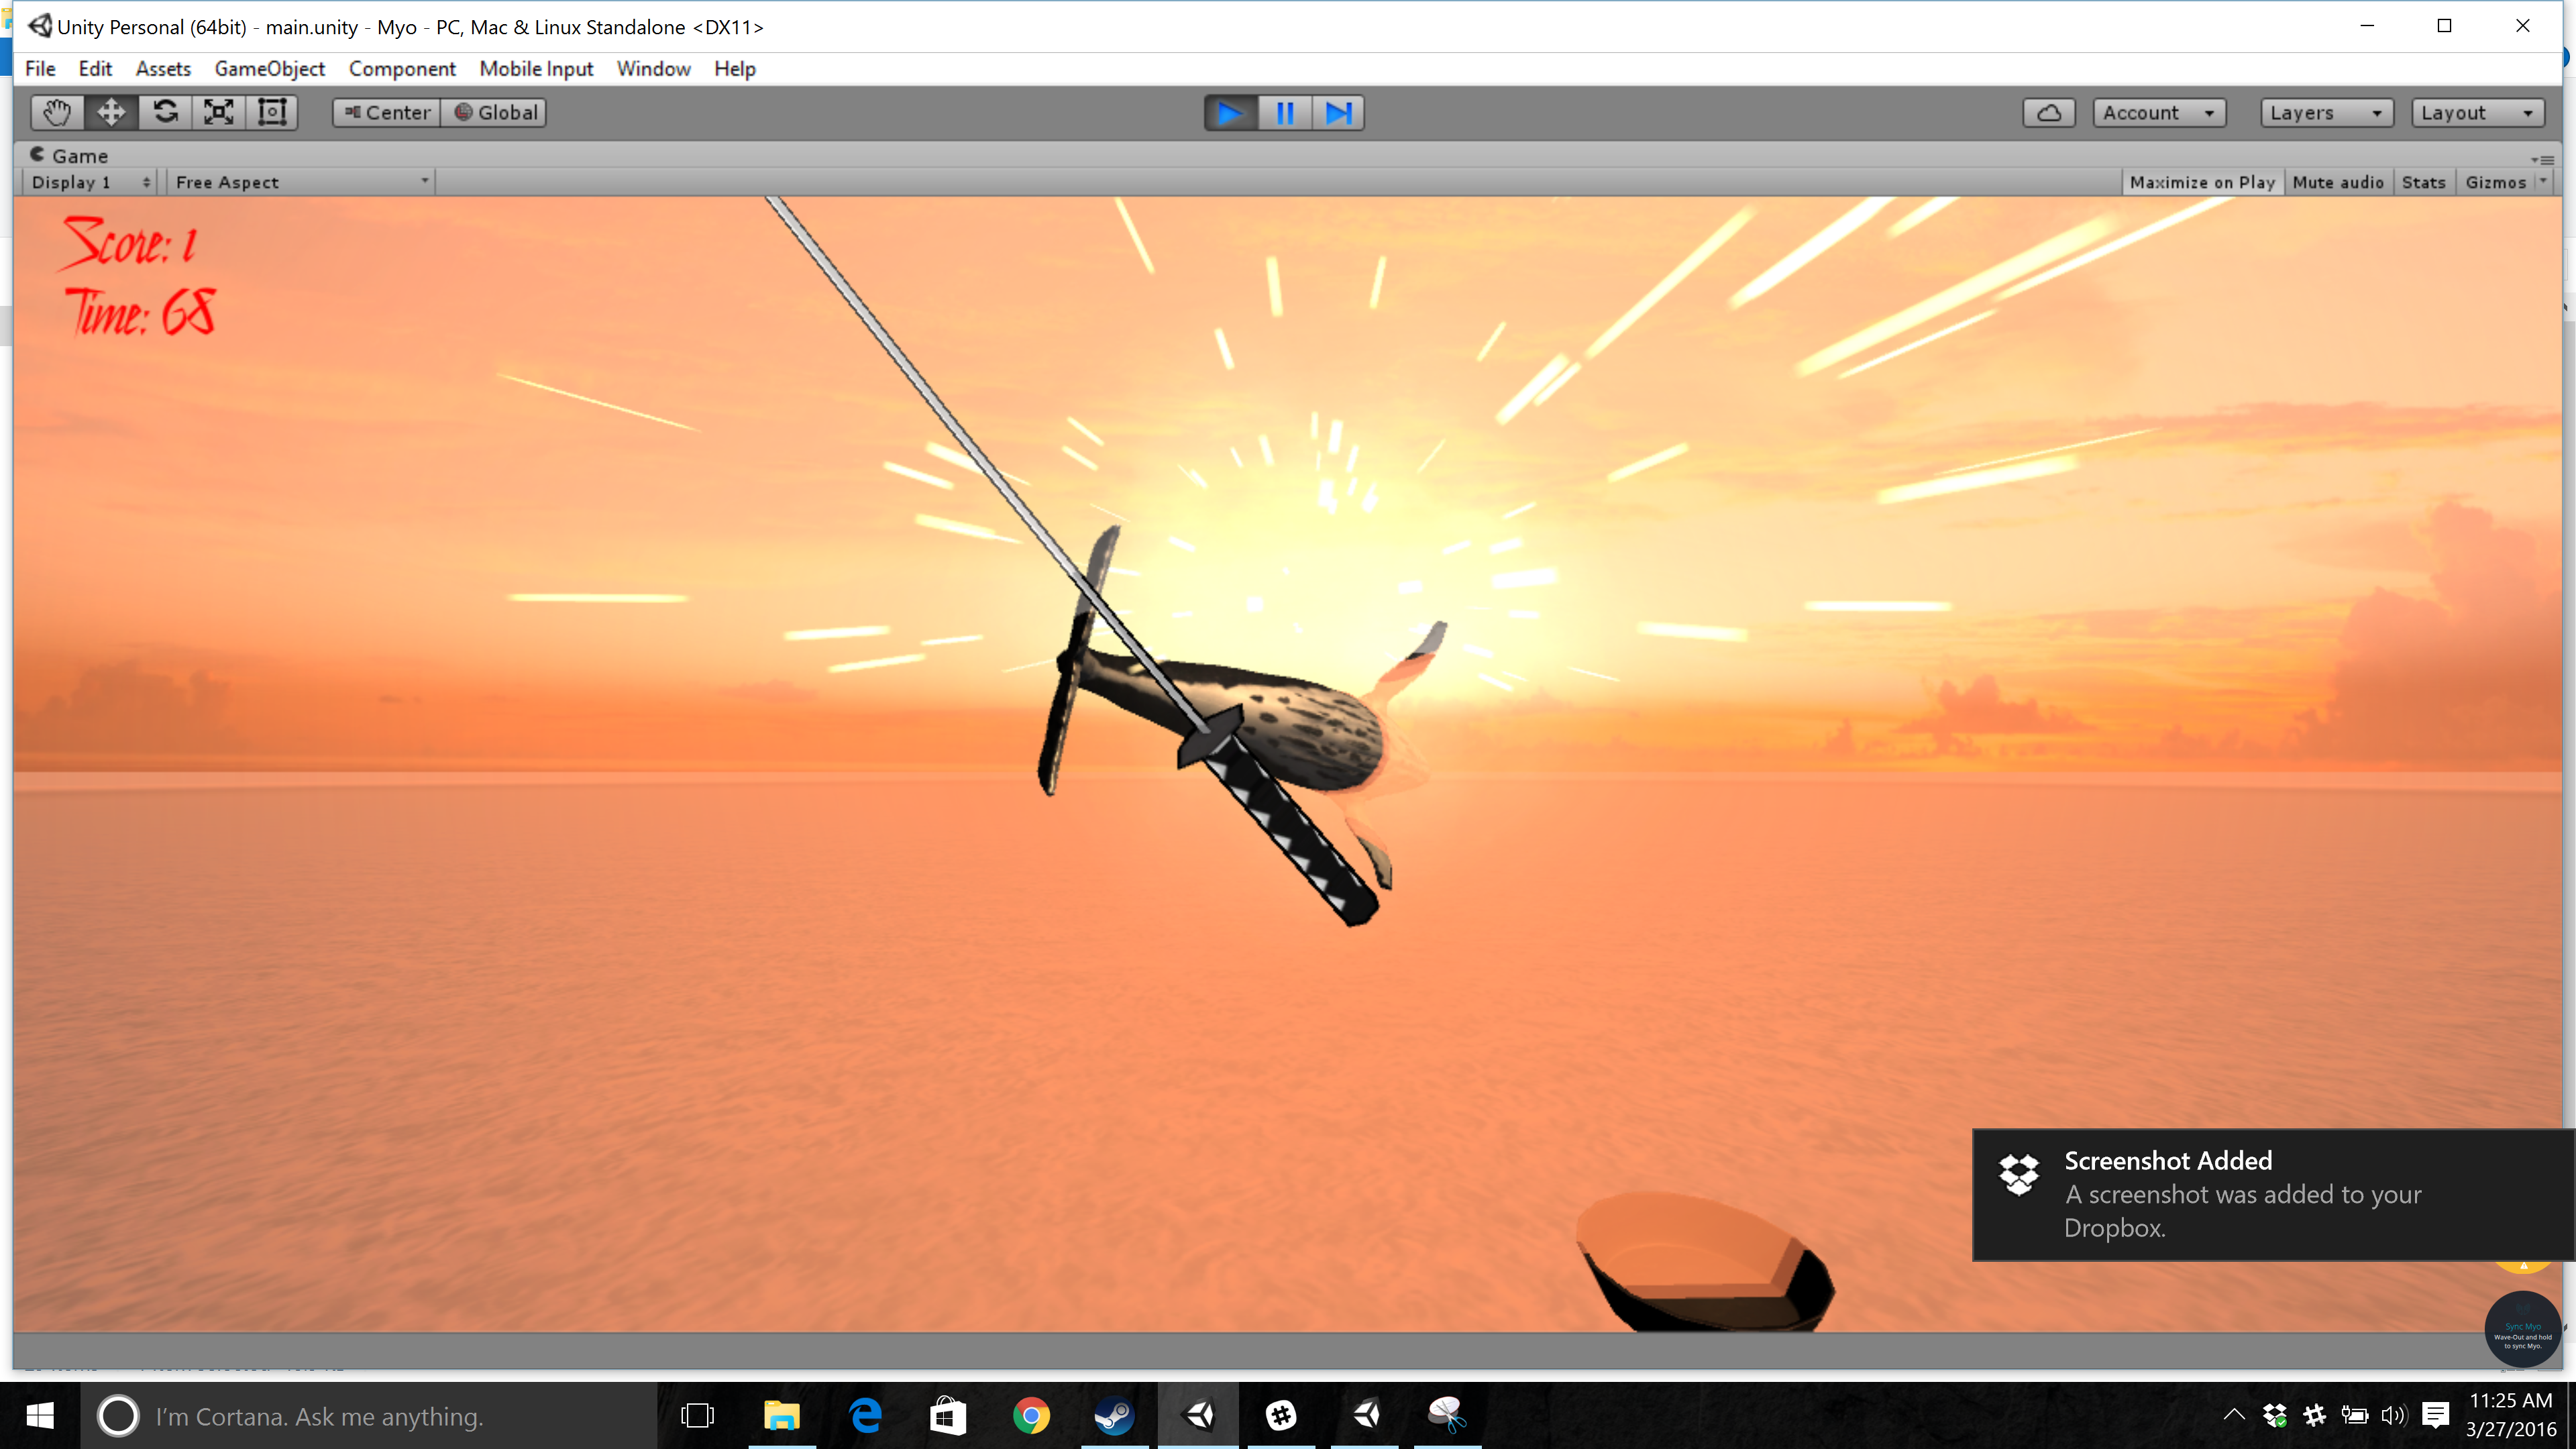Screen dimensions: 2576x1449
Task: Click the Gizmos button
Action: 2495,182
